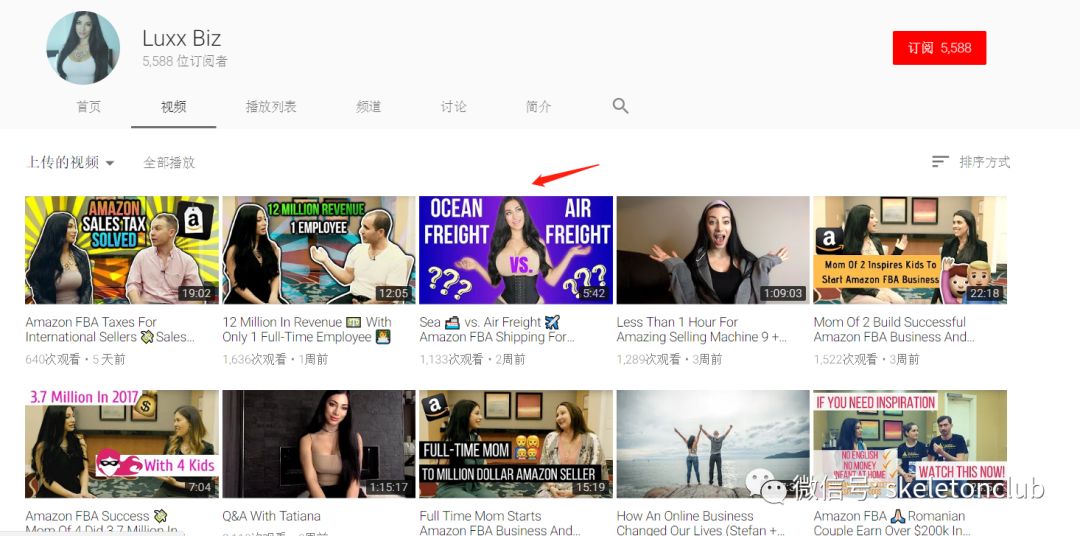
Task: Go to the 频道 tab
Action: coord(368,107)
